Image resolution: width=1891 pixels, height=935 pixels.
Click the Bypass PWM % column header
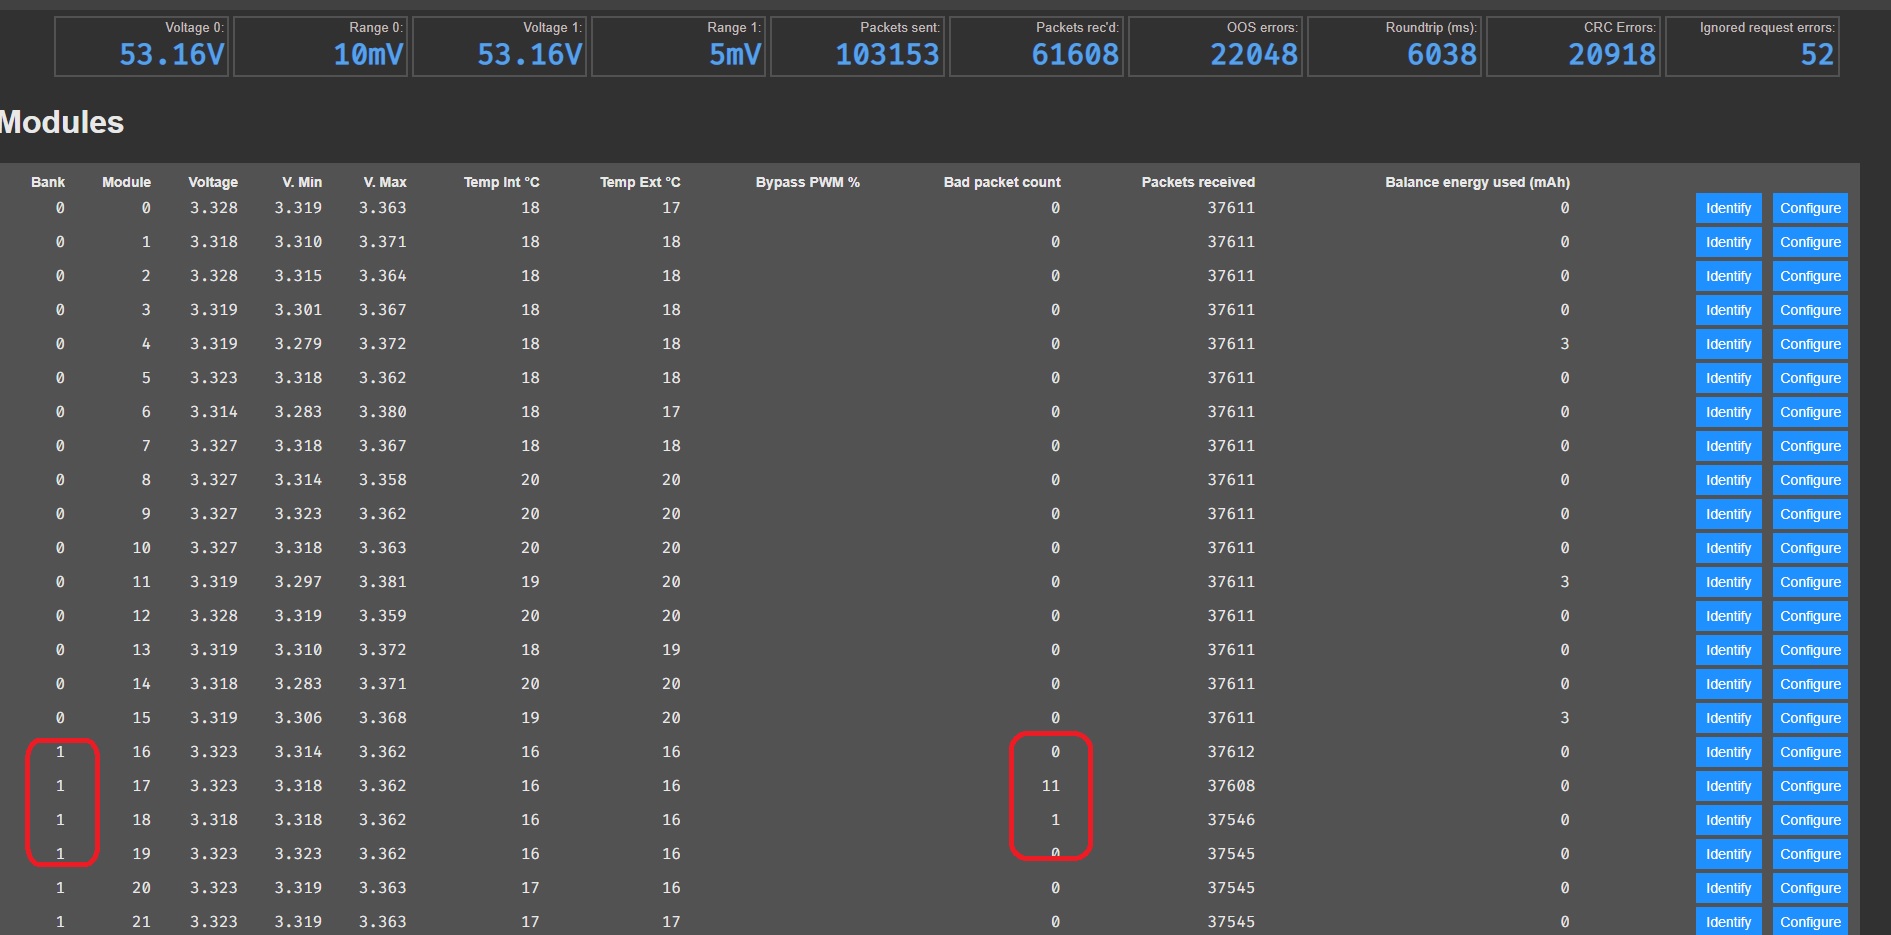(807, 182)
